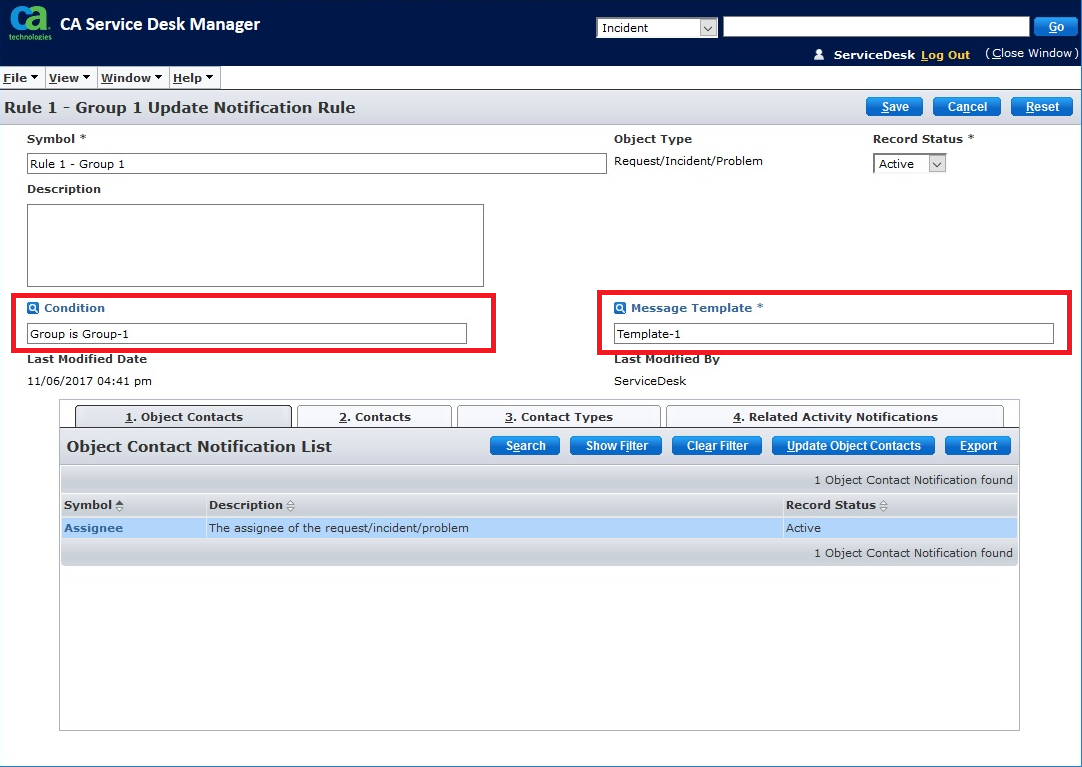
Task: Click the user icon beside ServiceDesk
Action: click(x=819, y=55)
